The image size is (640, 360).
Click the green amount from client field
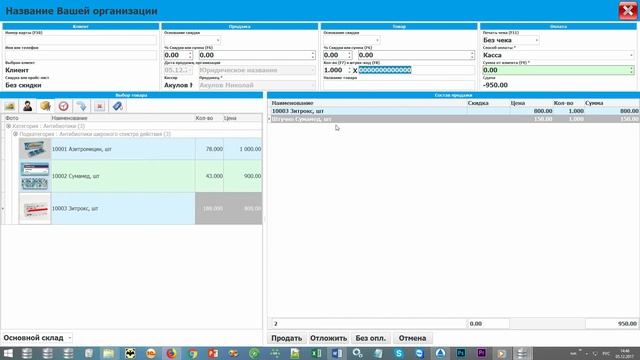[558, 70]
